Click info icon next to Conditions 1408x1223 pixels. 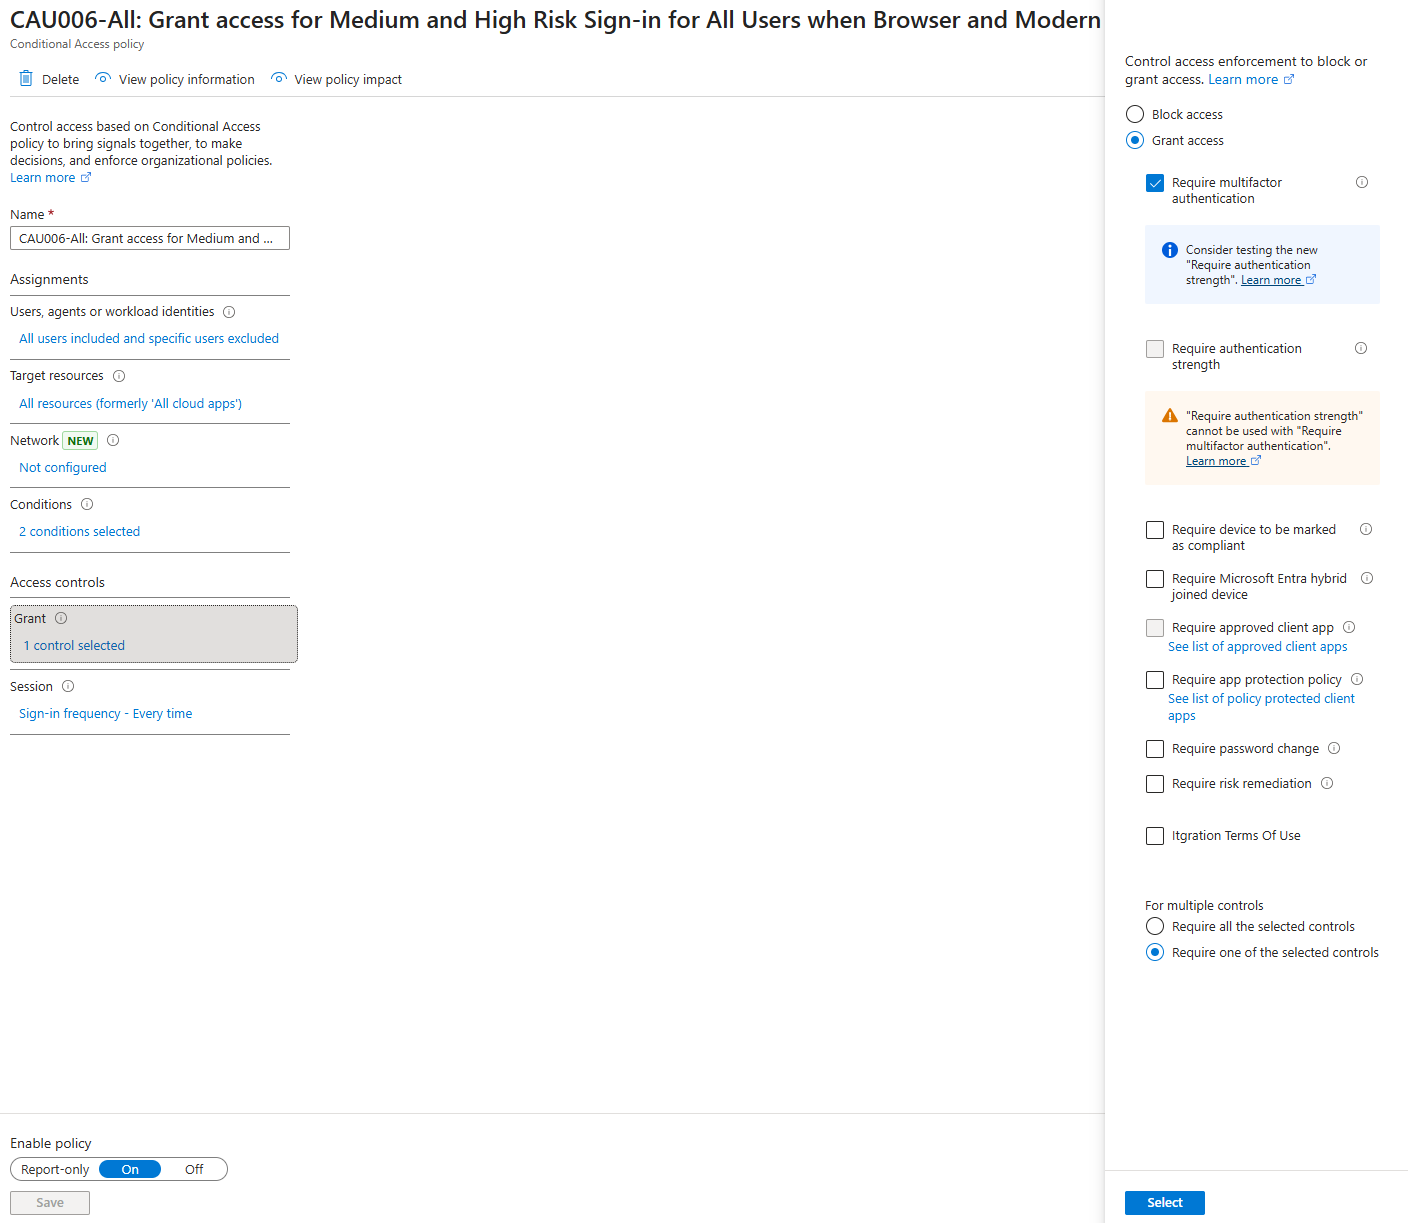(x=87, y=504)
